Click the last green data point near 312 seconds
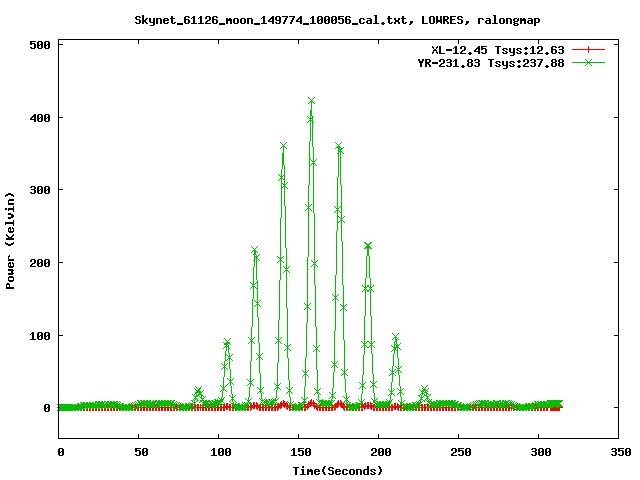The height and width of the screenshot is (480, 640). coord(558,404)
